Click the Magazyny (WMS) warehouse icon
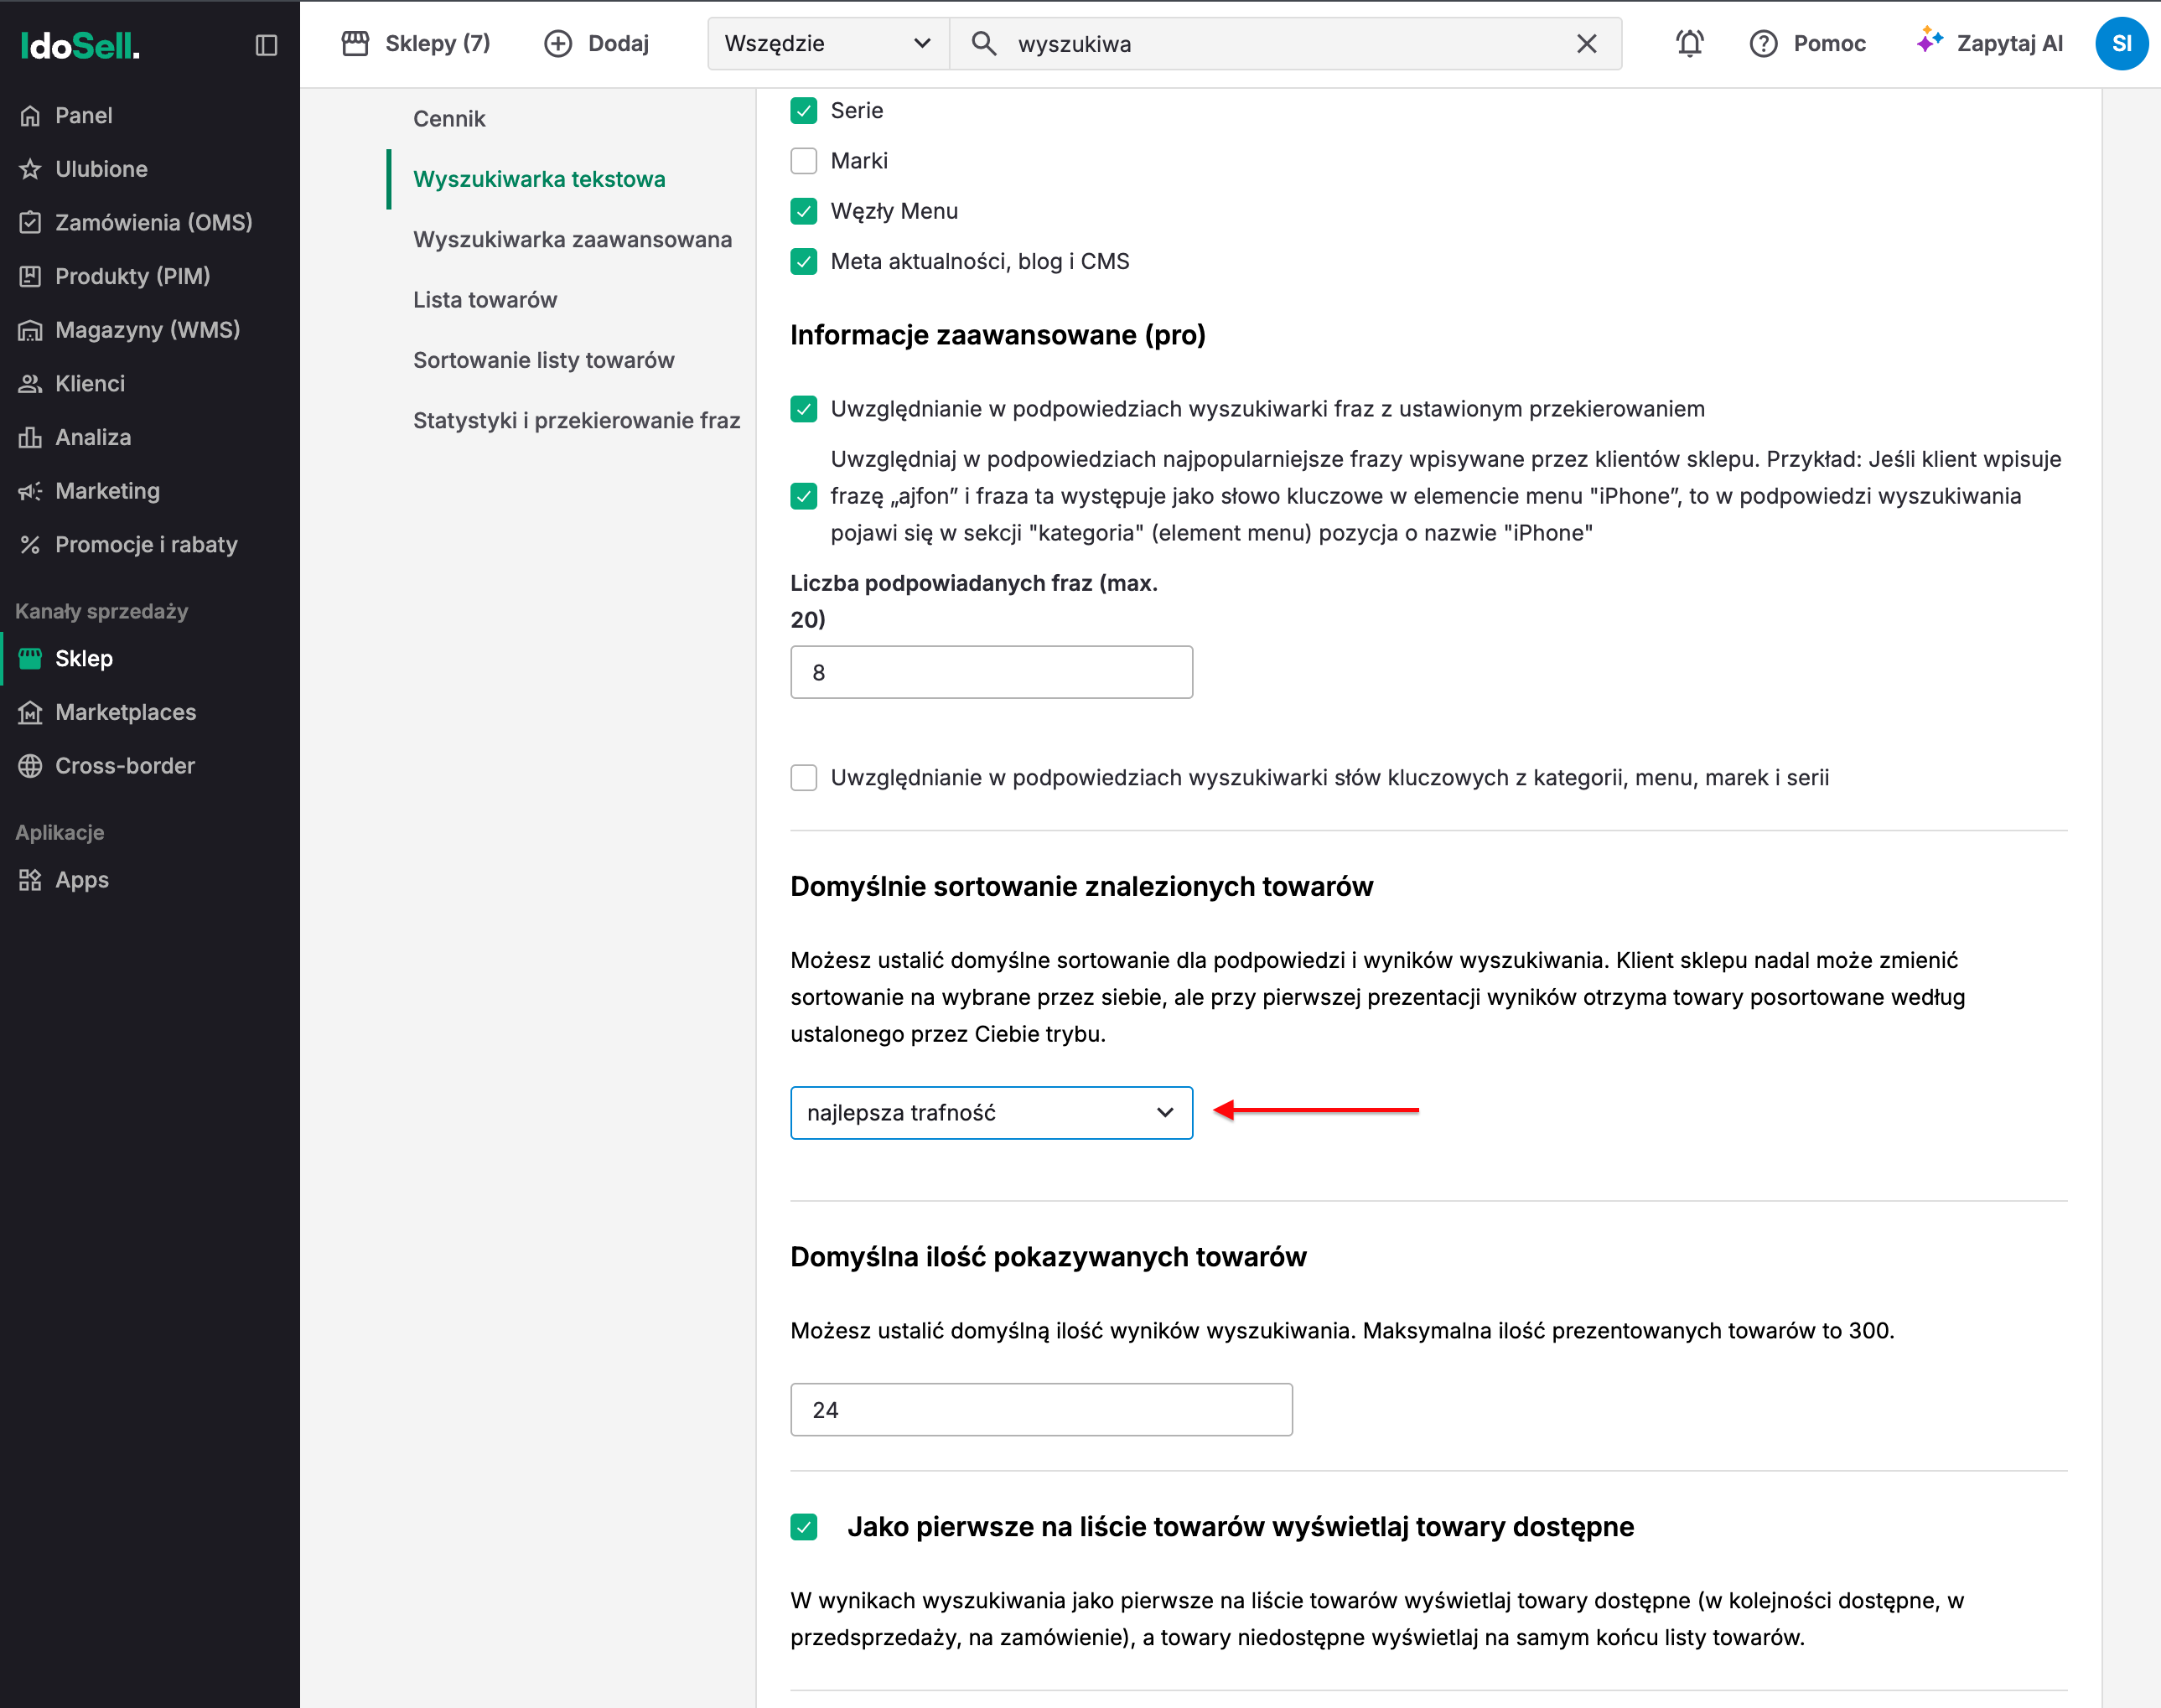Viewport: 2161px width, 1708px height. pyautogui.click(x=30, y=330)
